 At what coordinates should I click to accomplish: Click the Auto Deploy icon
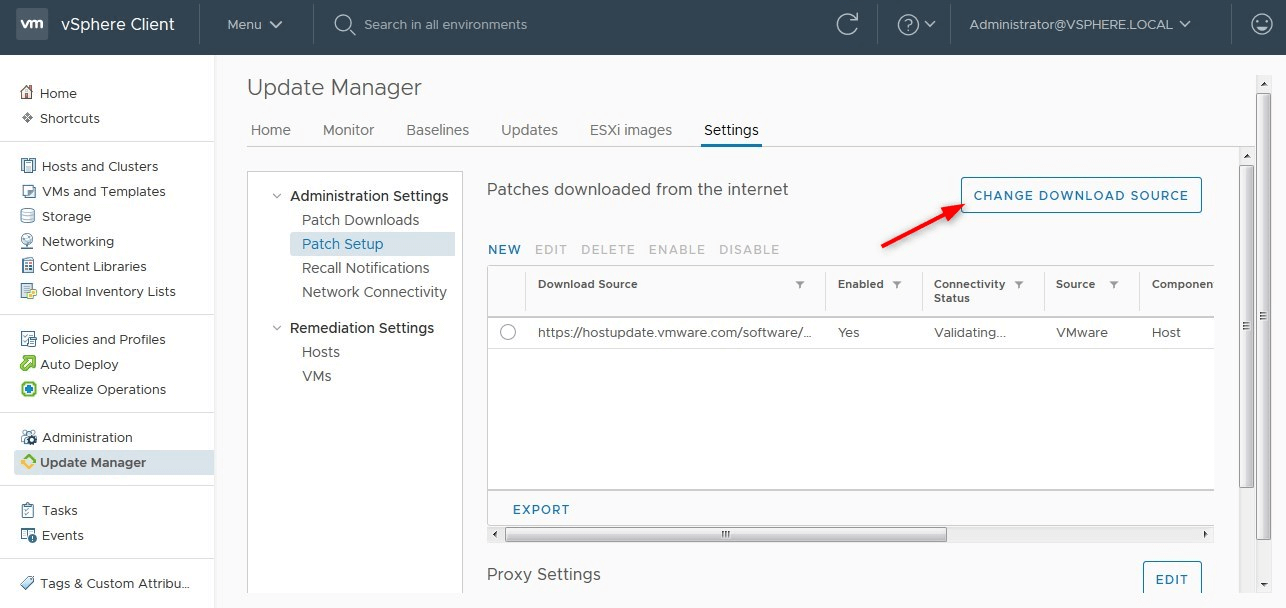click(x=28, y=364)
